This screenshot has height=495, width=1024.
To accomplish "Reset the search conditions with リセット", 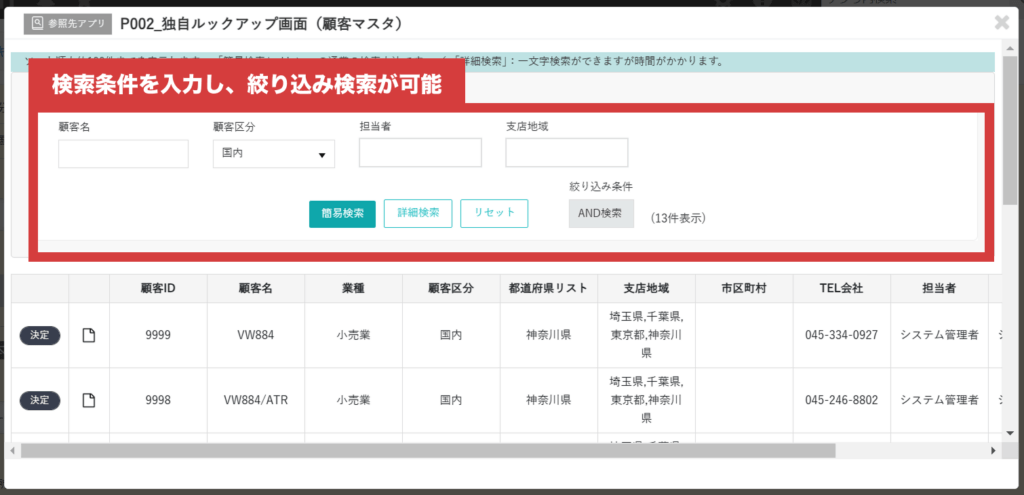I will point(494,213).
